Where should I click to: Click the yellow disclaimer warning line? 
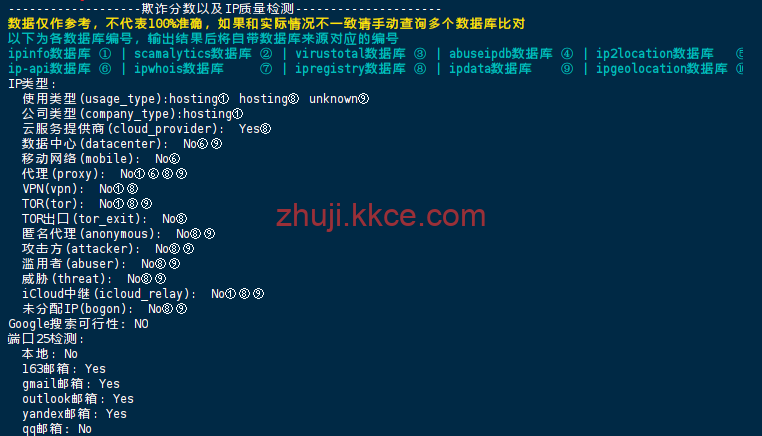266,23
